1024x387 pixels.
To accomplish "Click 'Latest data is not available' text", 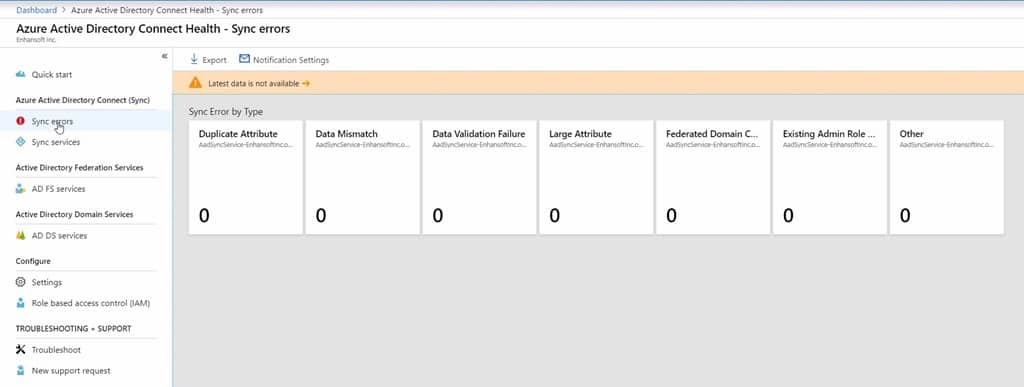I will (253, 84).
